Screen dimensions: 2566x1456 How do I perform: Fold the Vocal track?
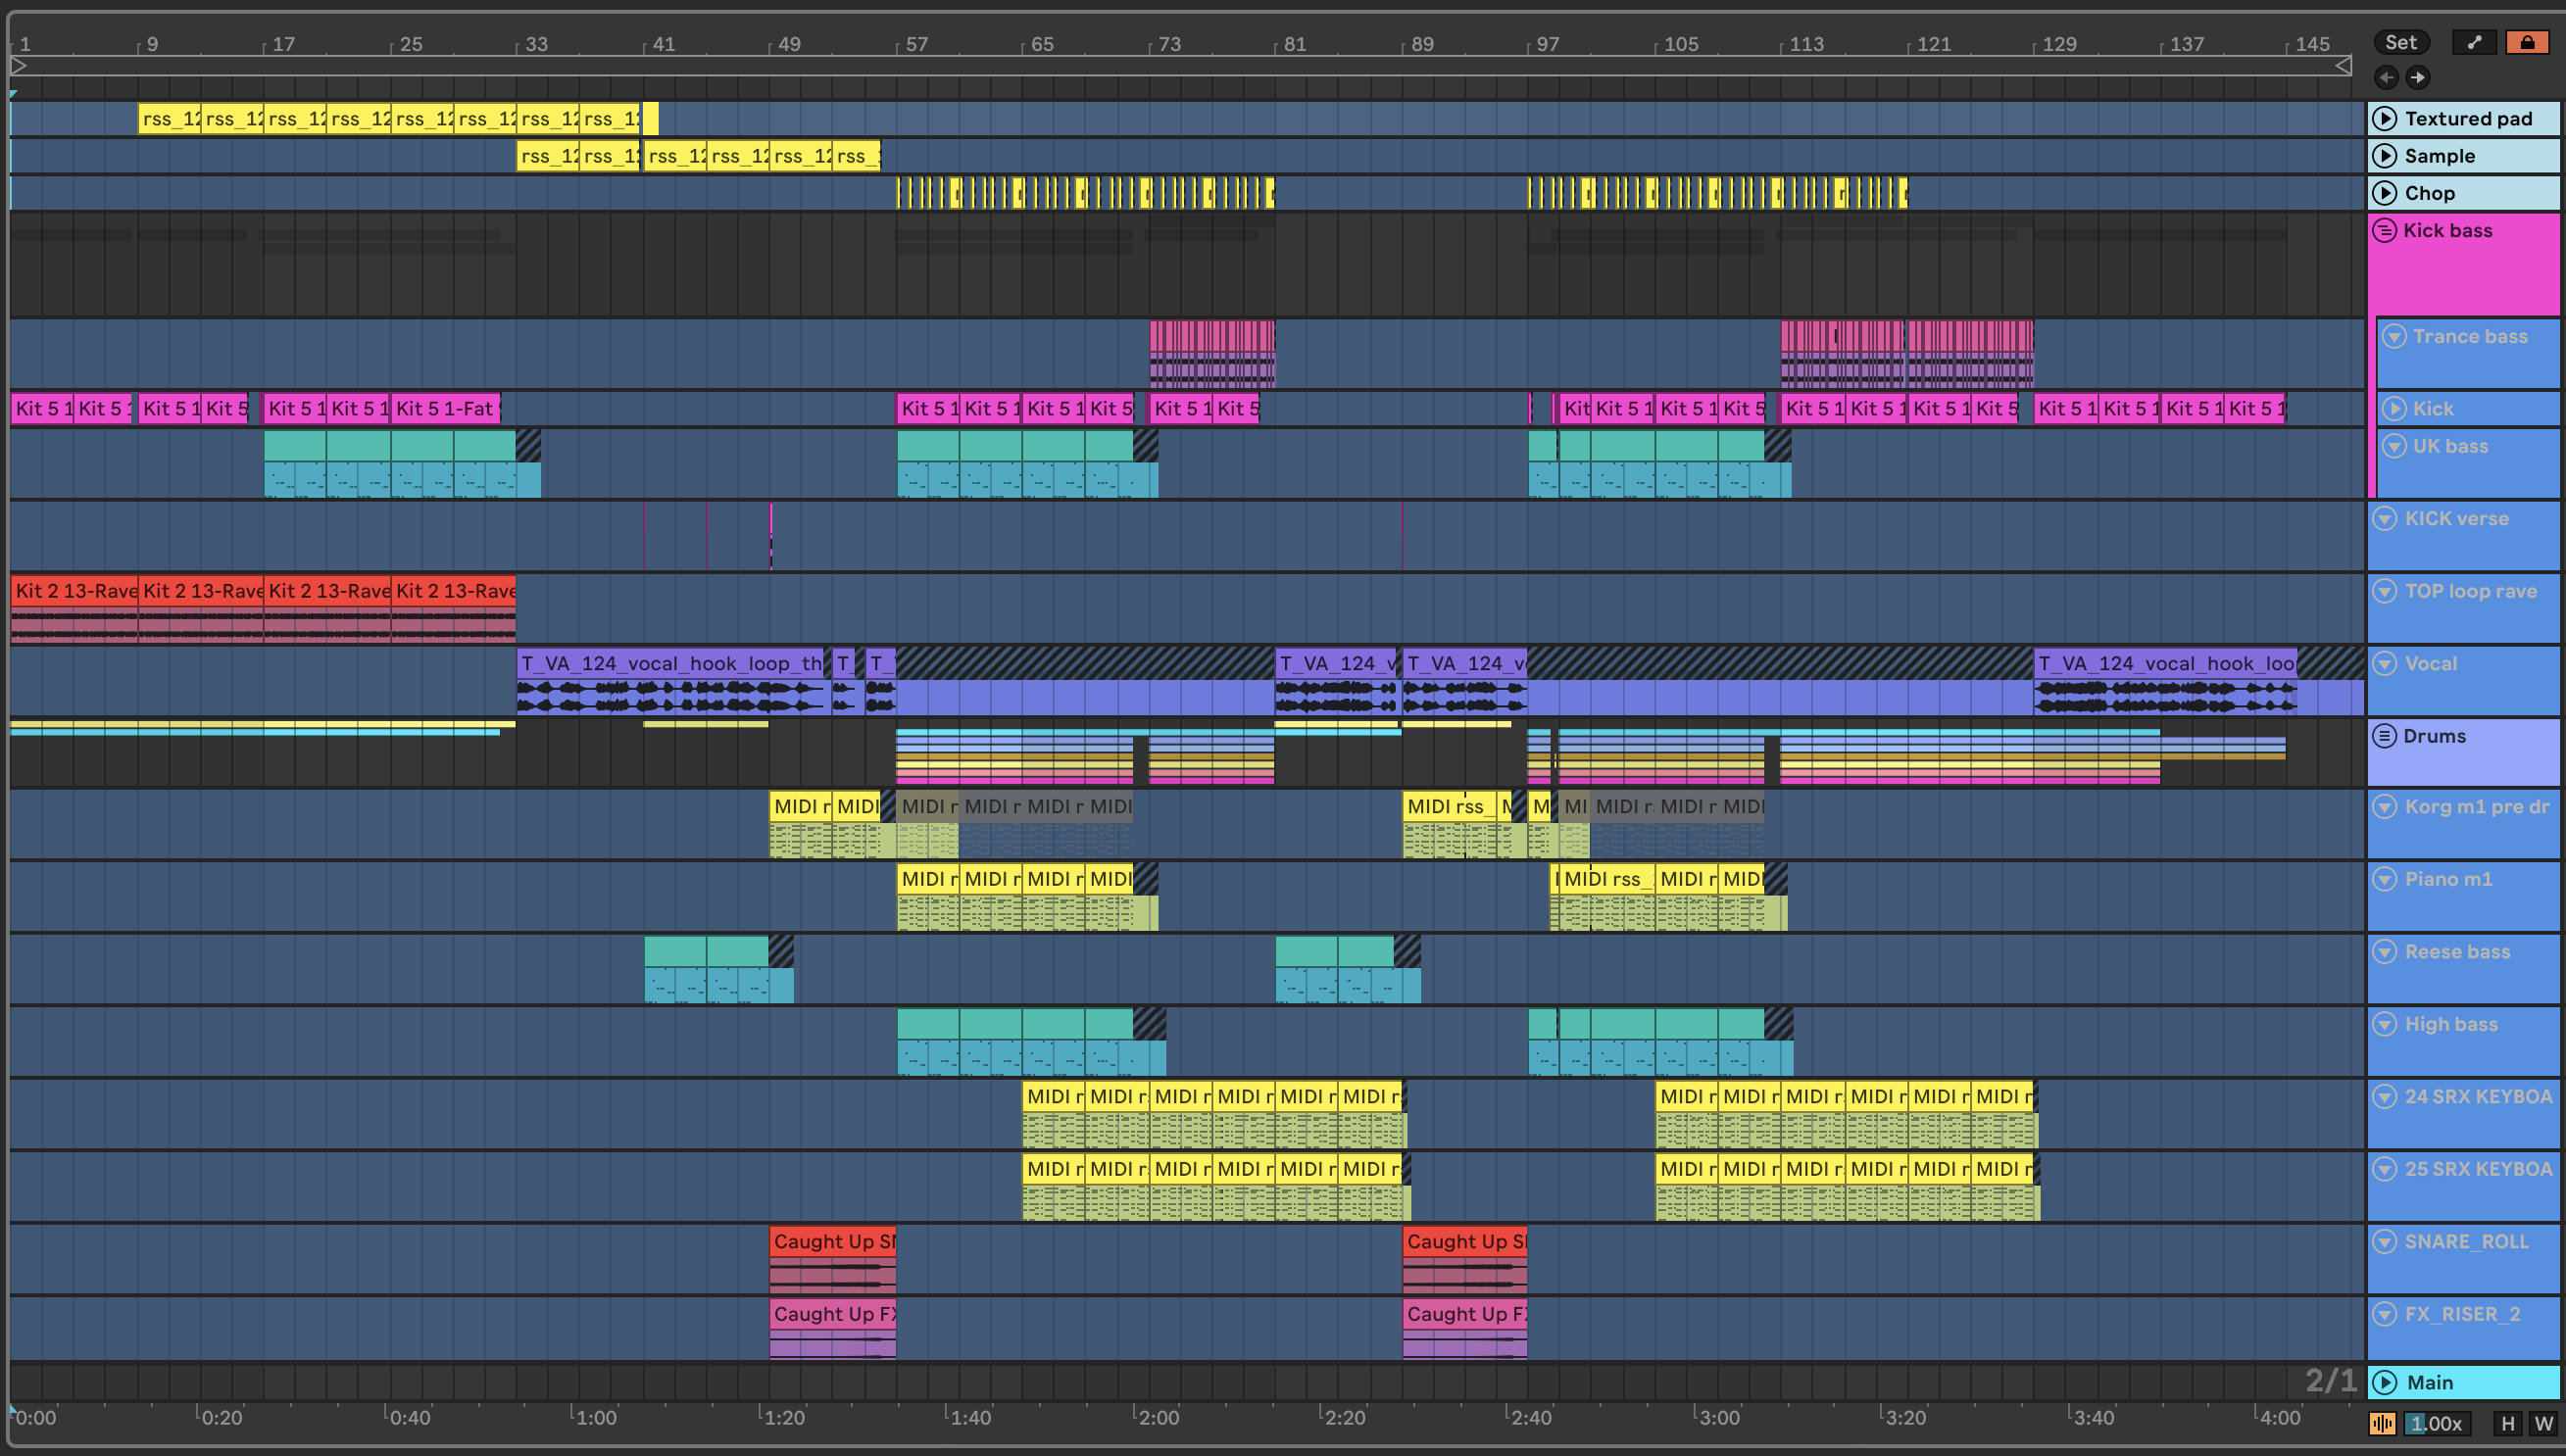[x=2385, y=663]
